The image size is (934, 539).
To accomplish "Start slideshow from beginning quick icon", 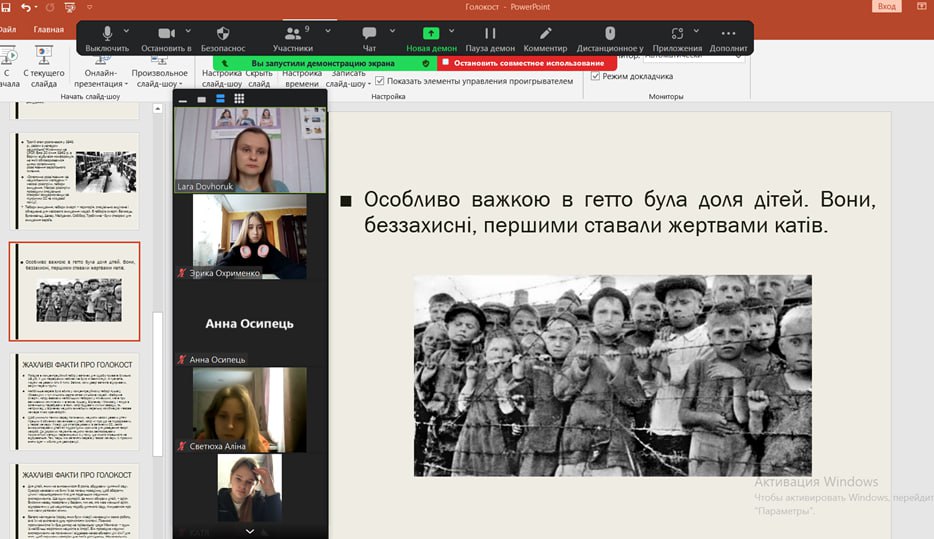I will tap(70, 7).
